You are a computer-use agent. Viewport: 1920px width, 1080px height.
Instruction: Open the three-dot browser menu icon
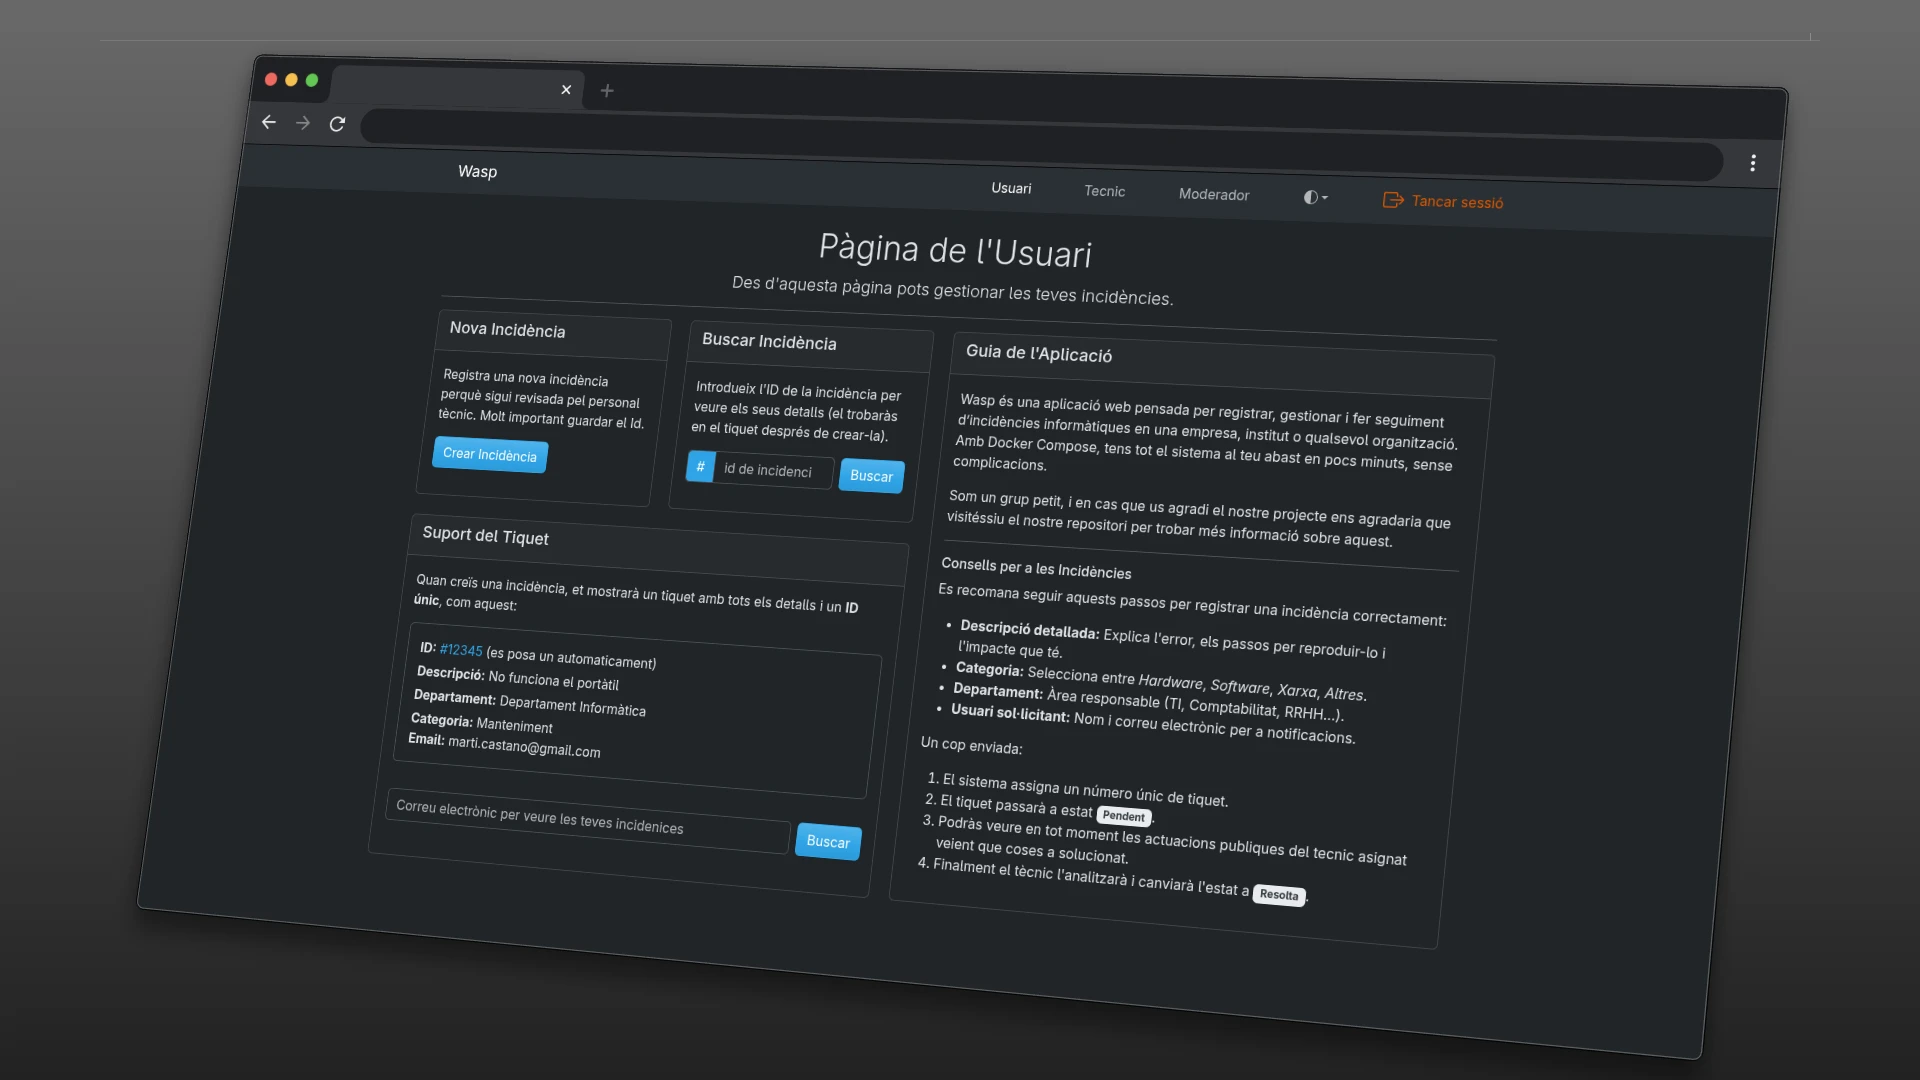click(1753, 163)
